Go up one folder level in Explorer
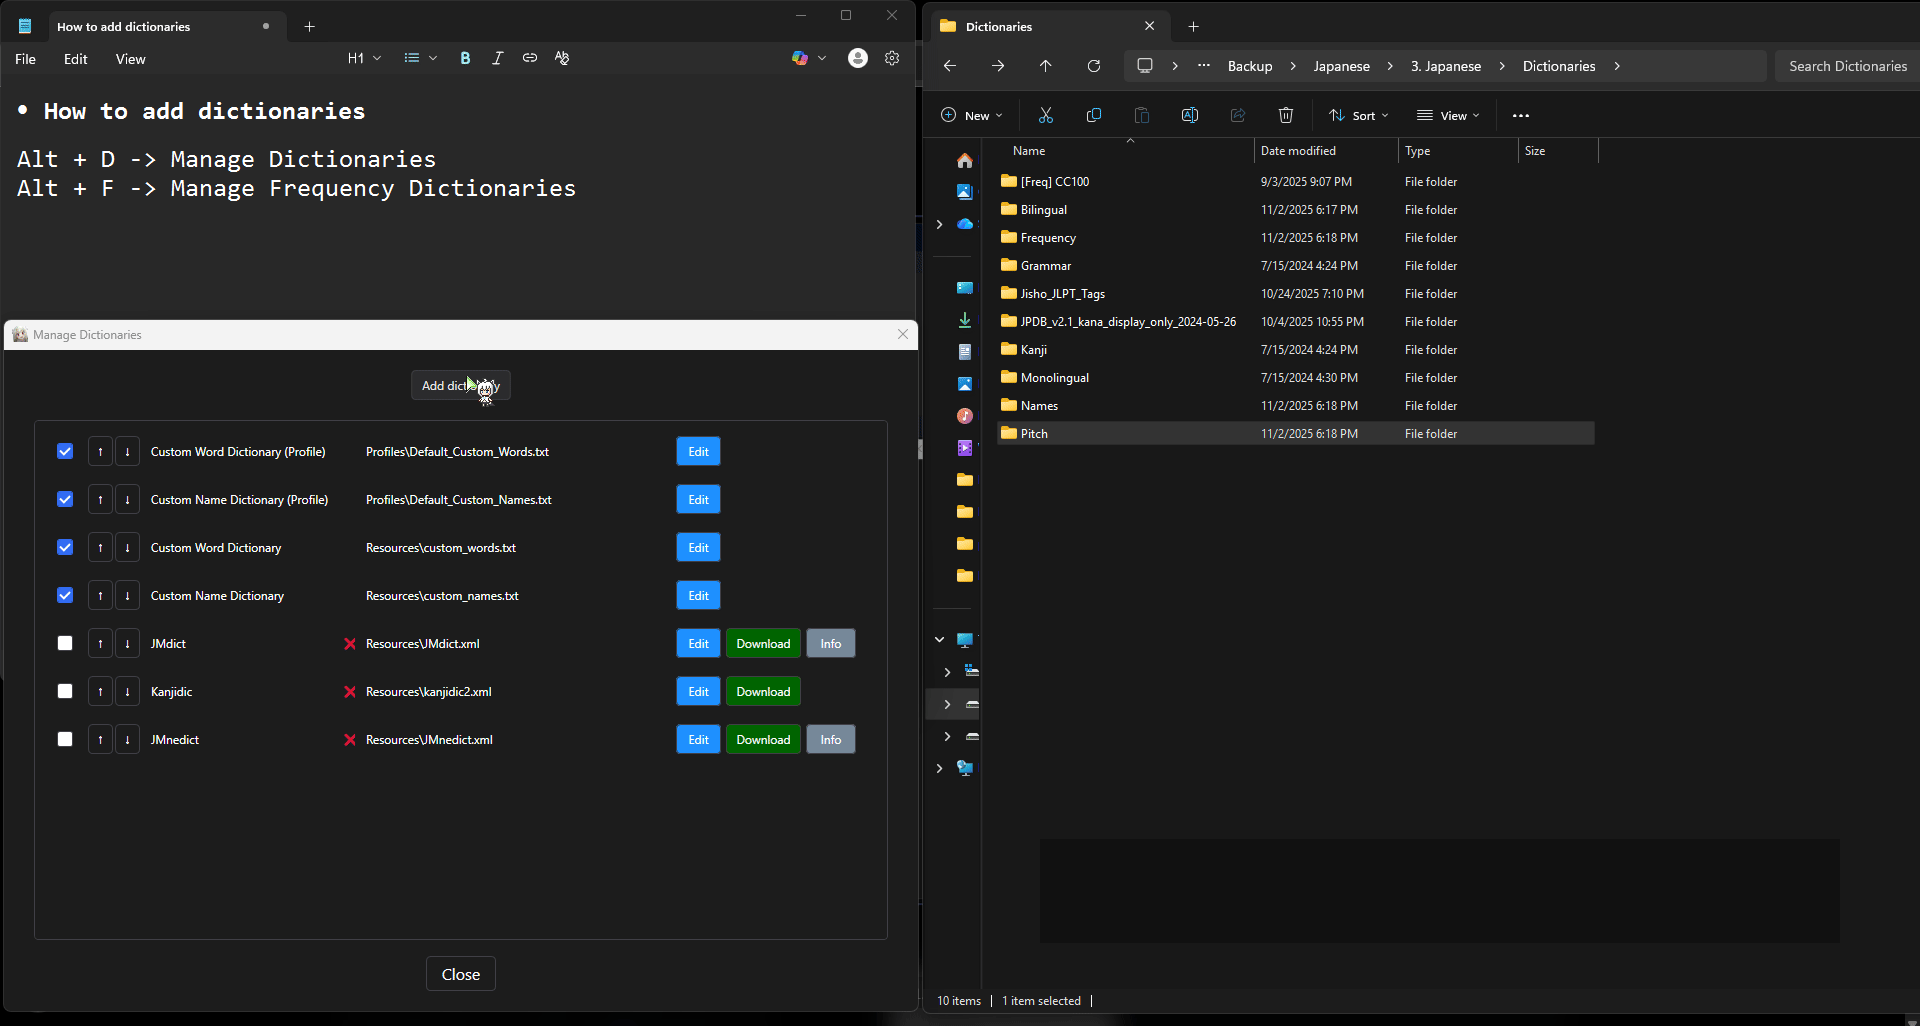 click(x=1046, y=66)
